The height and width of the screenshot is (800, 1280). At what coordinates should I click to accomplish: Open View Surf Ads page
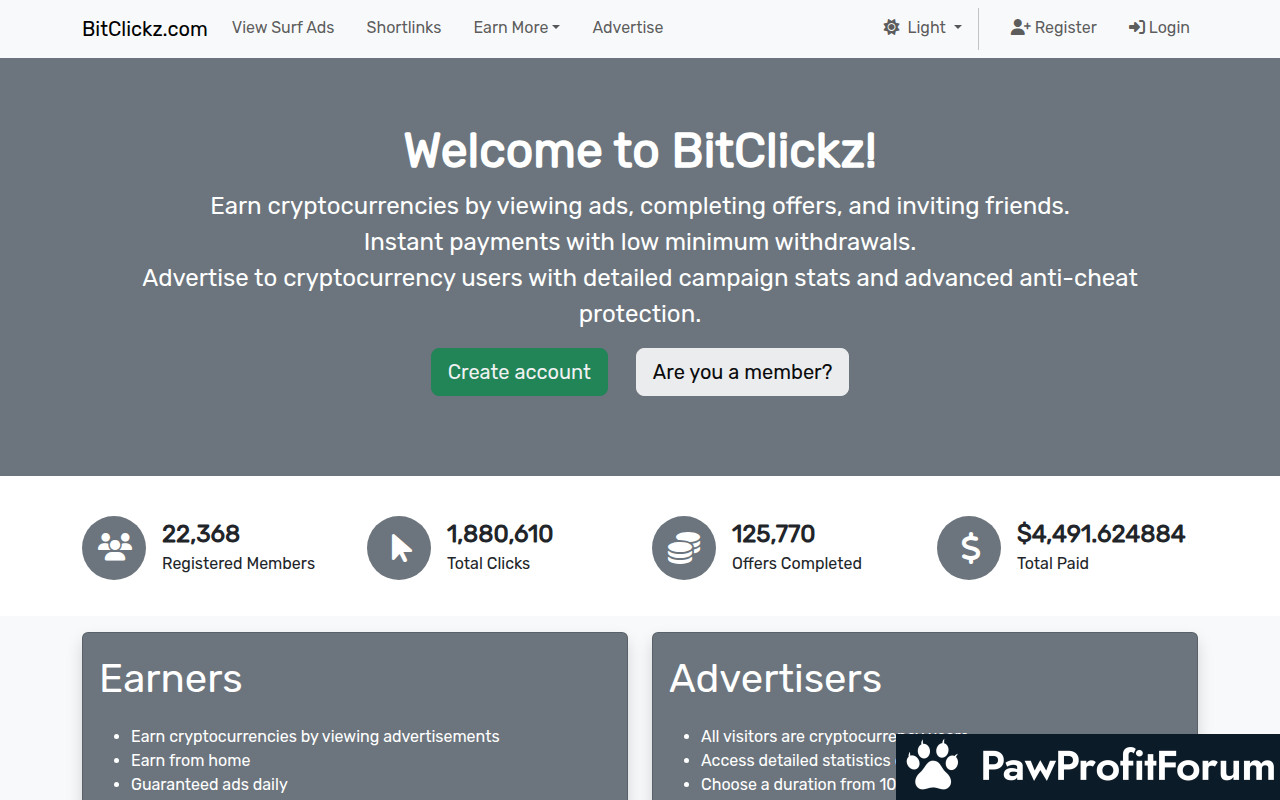coord(283,28)
